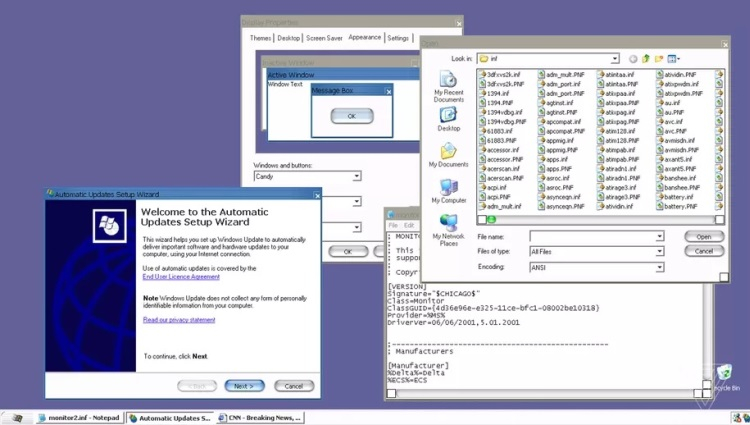Create new folder with toolbar icon
Screen dimensions: 750x425
pos(659,59)
